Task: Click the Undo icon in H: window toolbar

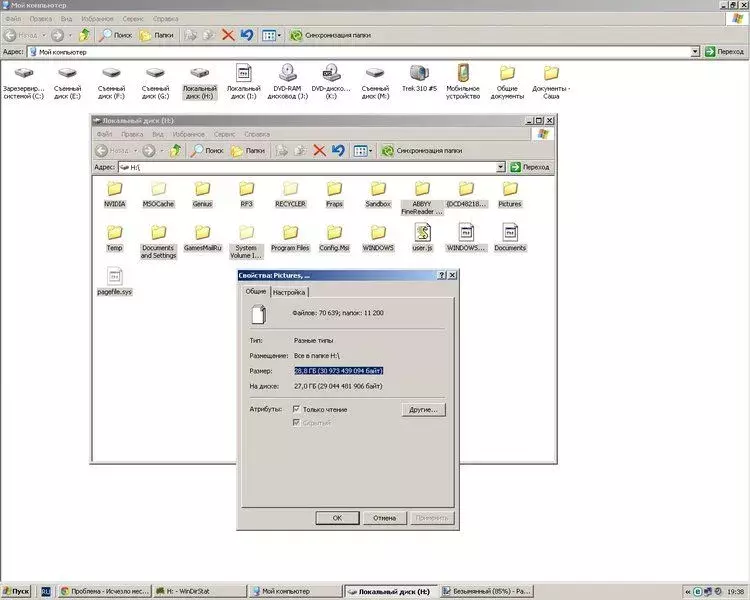Action: pyautogui.click(x=338, y=151)
